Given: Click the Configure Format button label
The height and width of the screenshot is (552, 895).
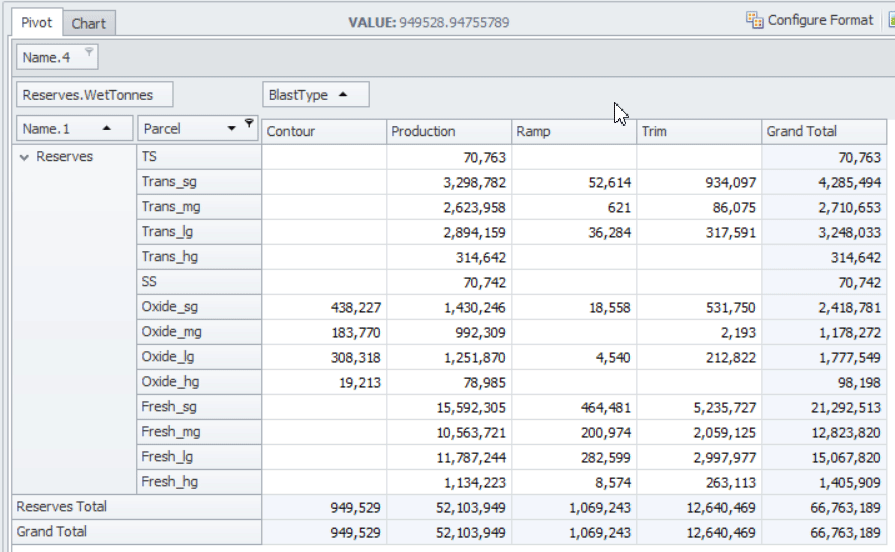Looking at the screenshot, I should 820,20.
